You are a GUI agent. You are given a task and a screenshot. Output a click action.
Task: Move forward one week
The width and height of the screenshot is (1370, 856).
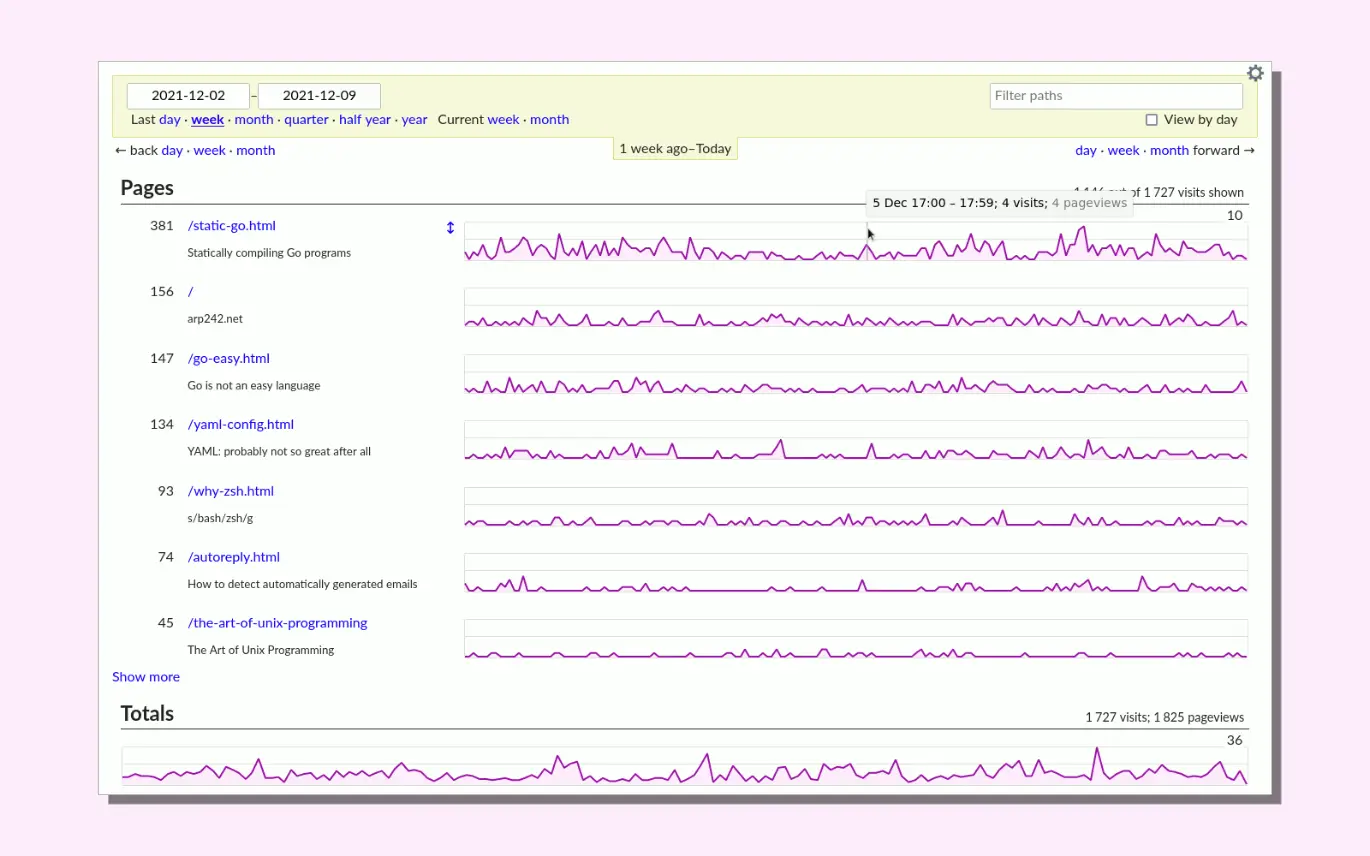[1123, 151]
